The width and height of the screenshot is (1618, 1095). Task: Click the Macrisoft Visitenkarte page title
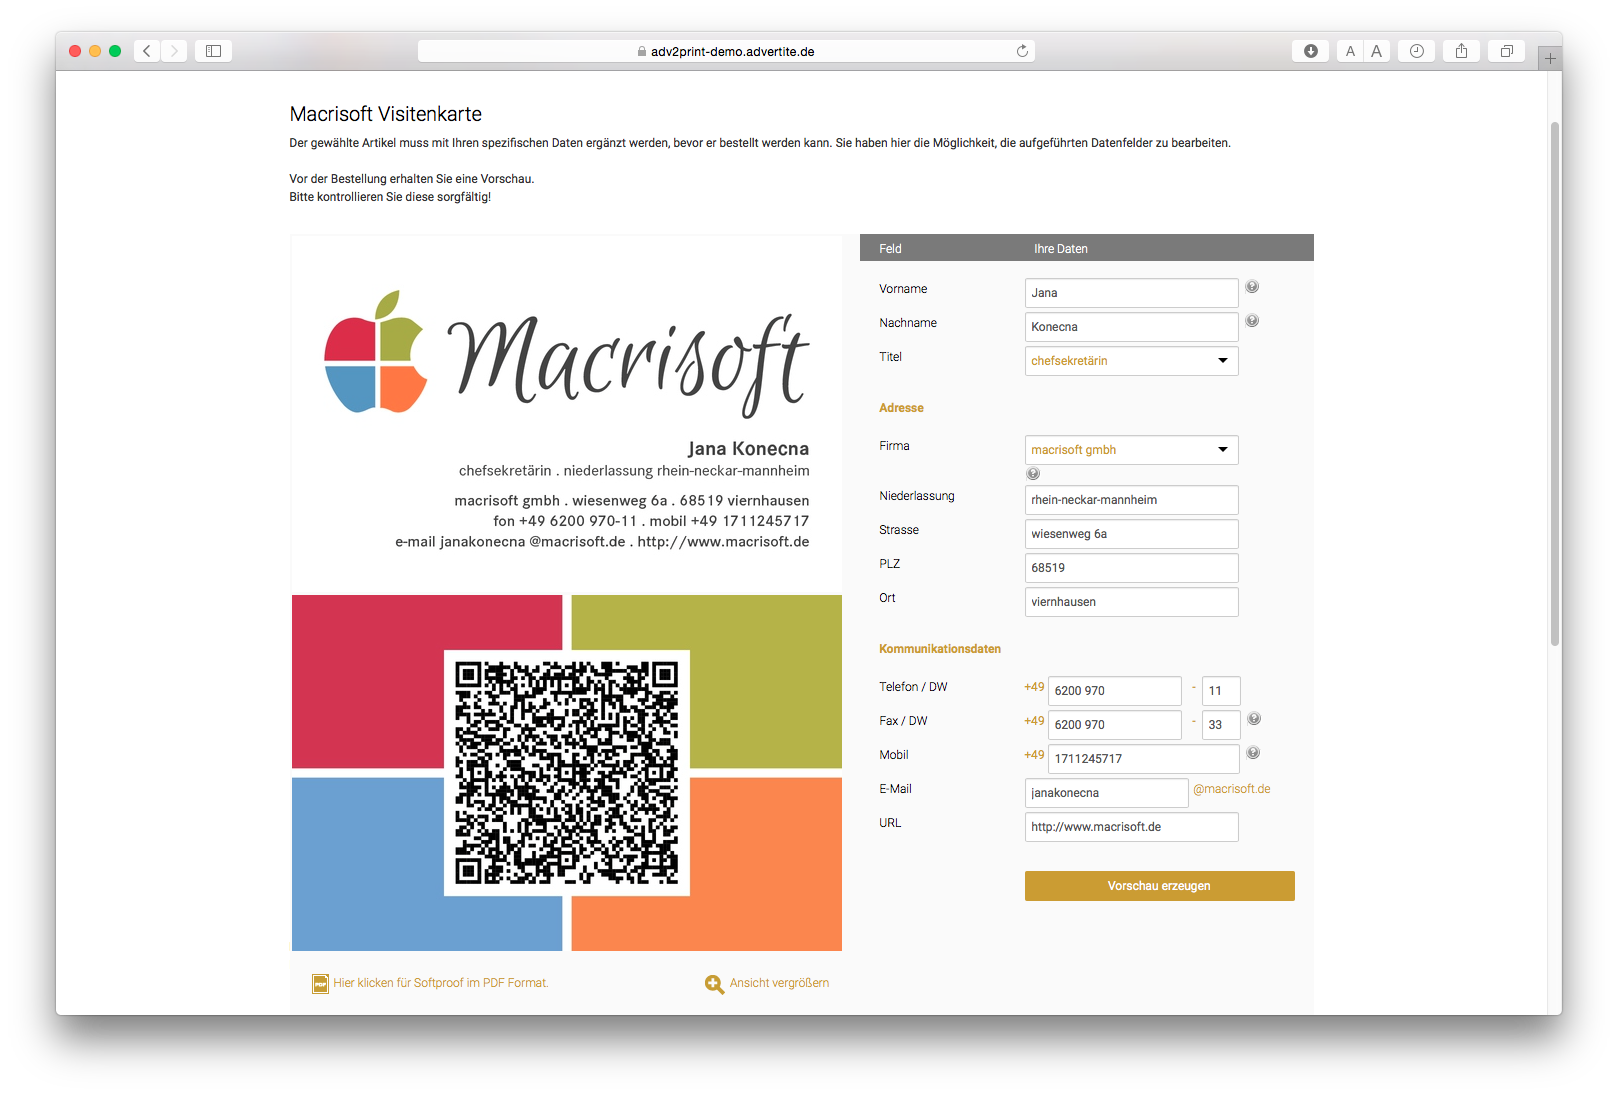(x=386, y=114)
